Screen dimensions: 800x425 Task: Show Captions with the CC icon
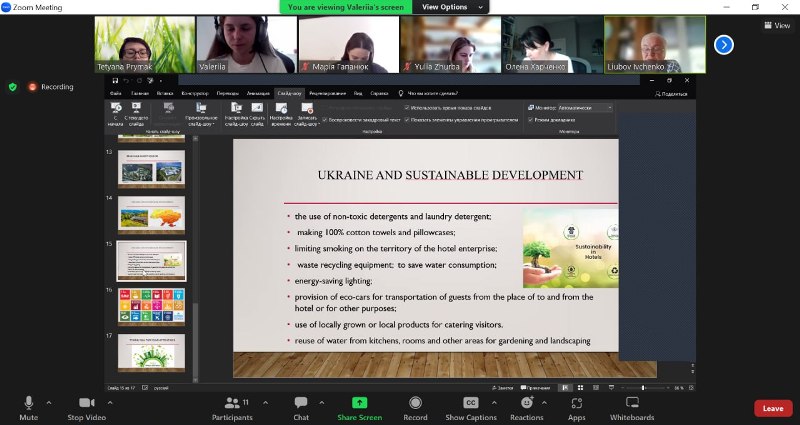click(471, 403)
